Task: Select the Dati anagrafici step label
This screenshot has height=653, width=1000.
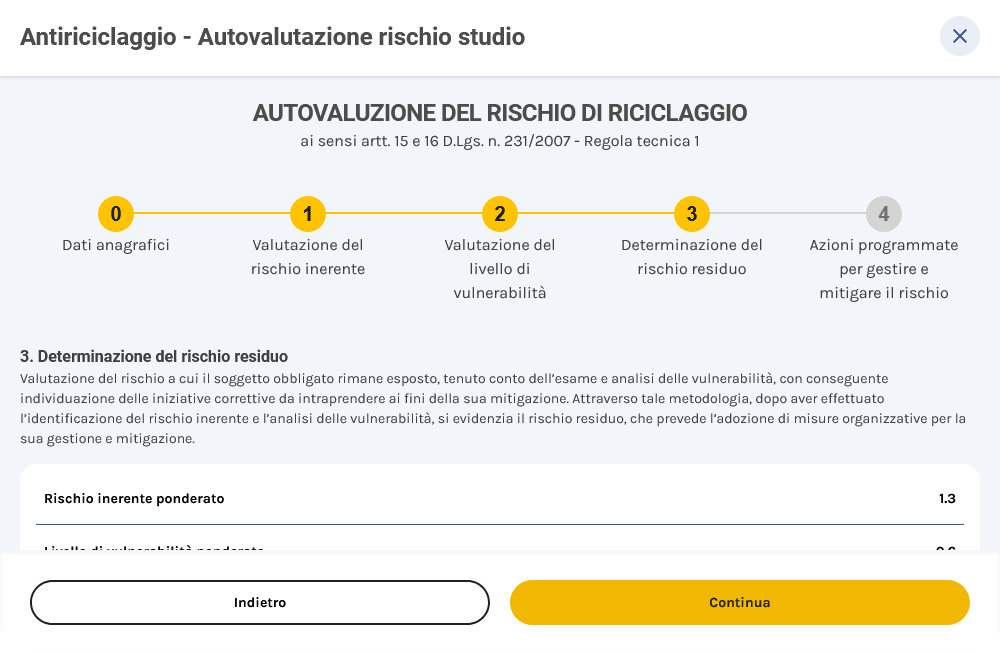Action: (x=116, y=244)
